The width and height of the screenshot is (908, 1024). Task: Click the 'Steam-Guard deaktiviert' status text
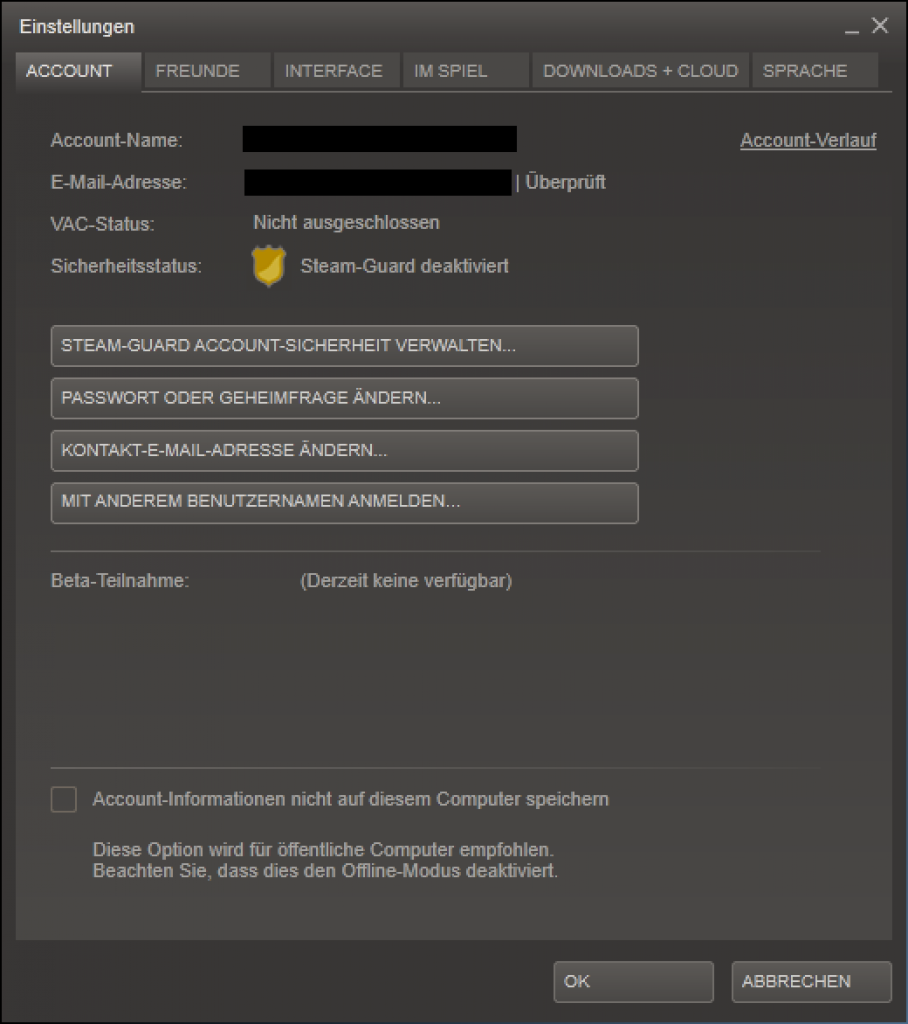click(404, 266)
